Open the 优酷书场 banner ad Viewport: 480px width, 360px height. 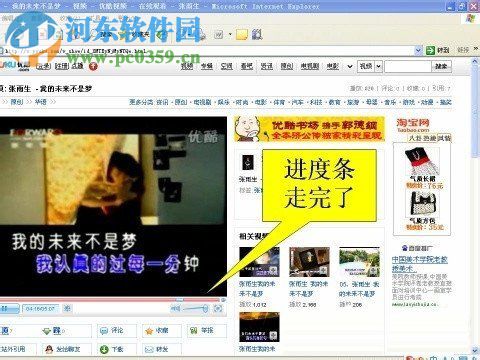(309, 129)
